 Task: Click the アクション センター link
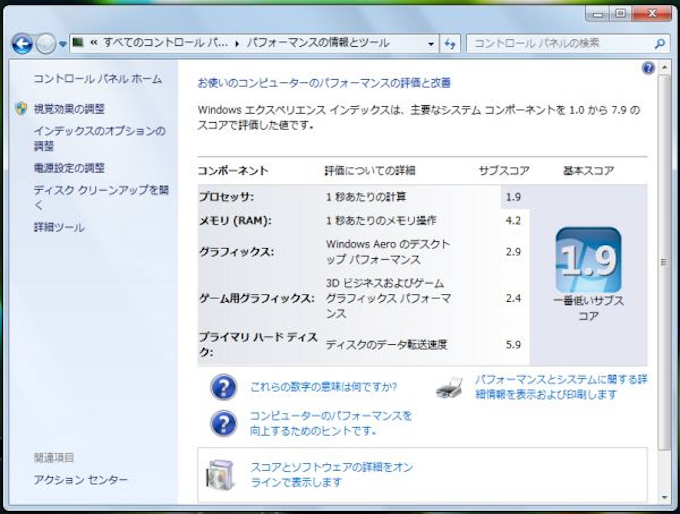click(80, 480)
